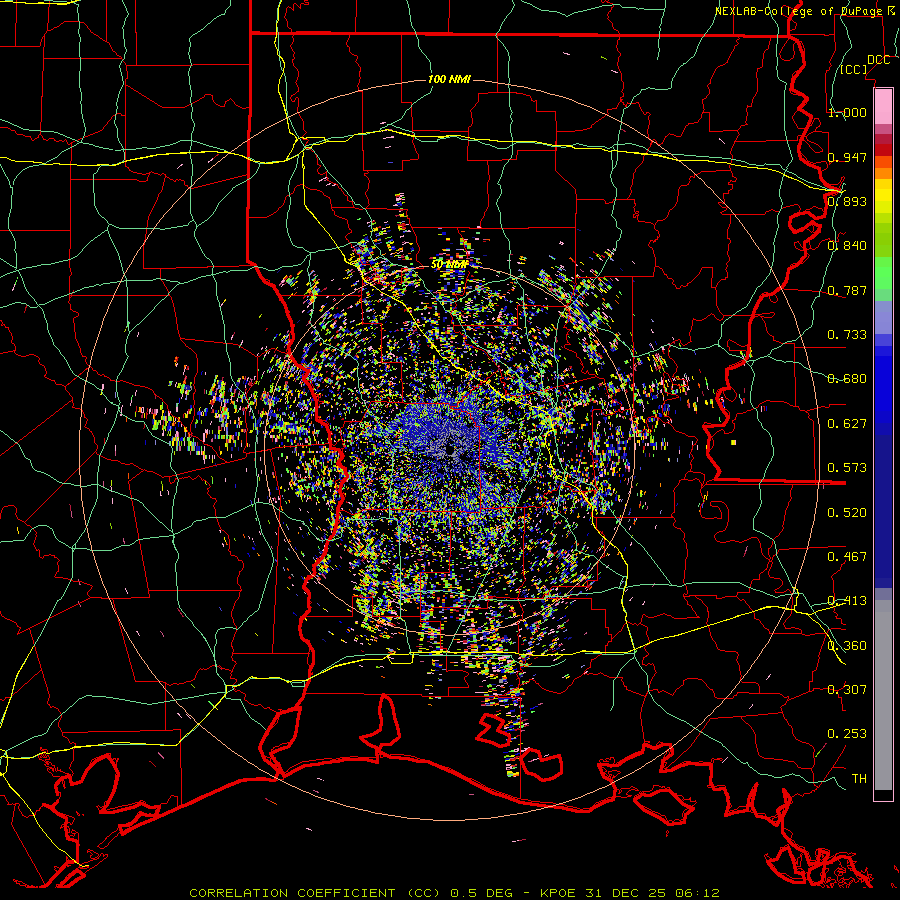Screen dimensions: 900x900
Task: Click the Correlation Coefficient KPOE caption
Action: tap(455, 893)
